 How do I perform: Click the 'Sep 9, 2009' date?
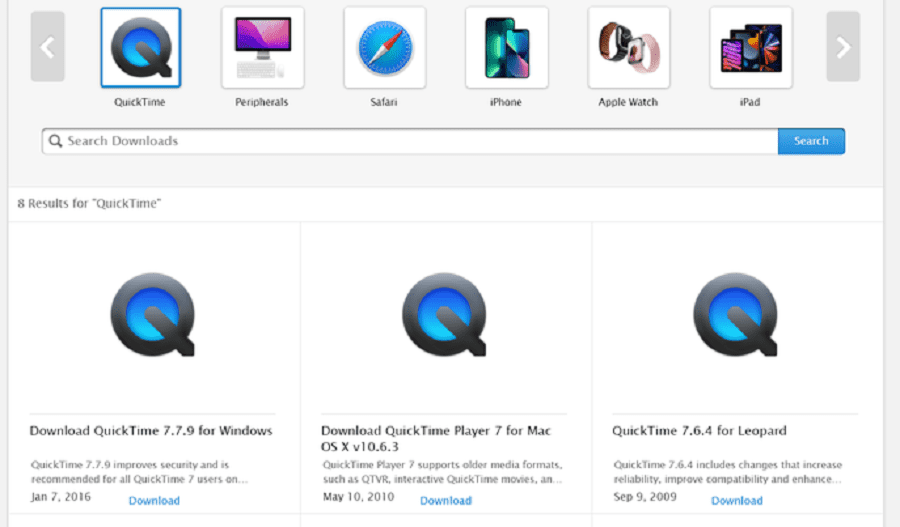[645, 497]
